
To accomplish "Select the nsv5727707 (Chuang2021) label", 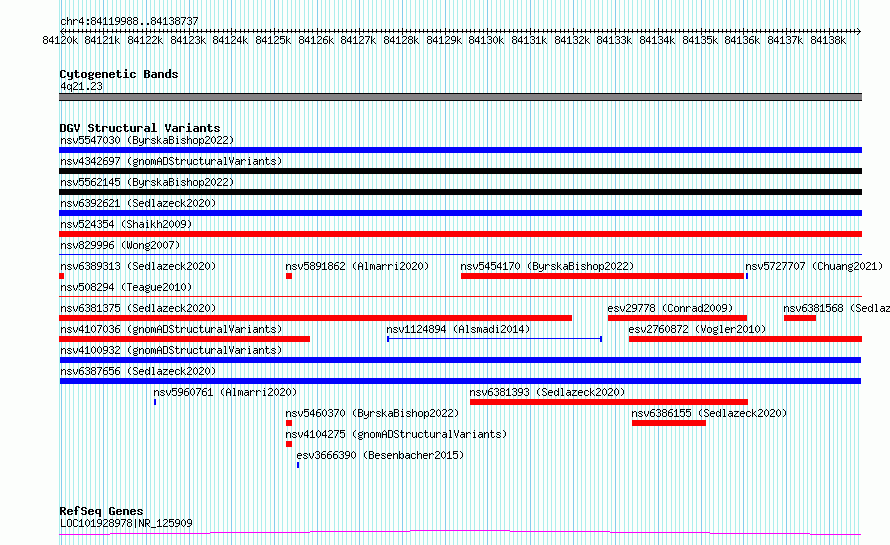I will pyautogui.click(x=814, y=266).
